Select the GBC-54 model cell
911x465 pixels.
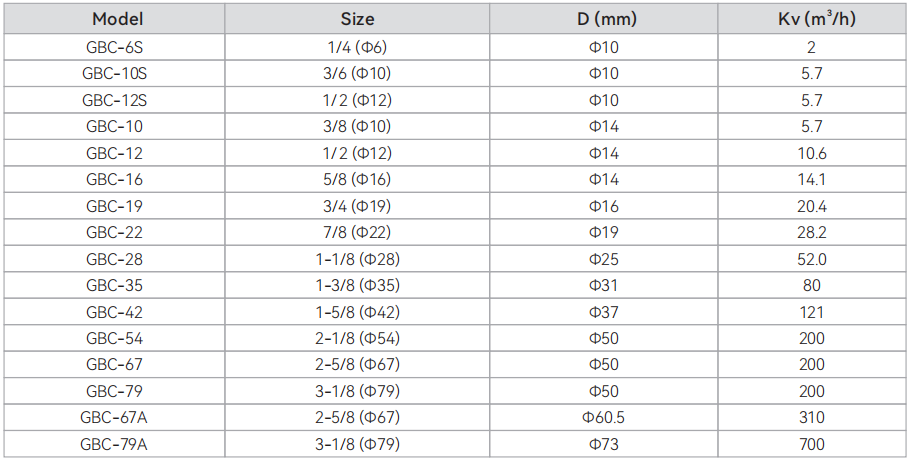(114, 338)
